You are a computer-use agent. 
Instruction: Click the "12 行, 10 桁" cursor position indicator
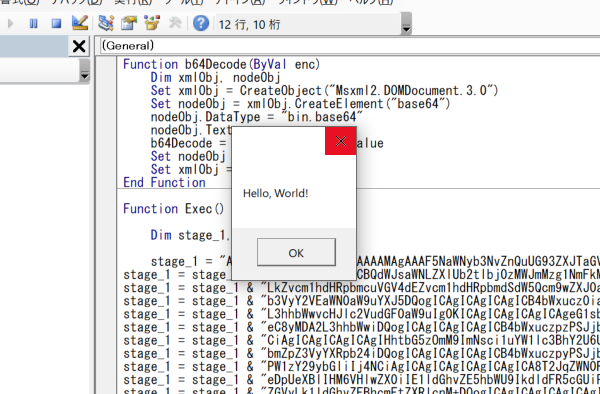pos(249,24)
